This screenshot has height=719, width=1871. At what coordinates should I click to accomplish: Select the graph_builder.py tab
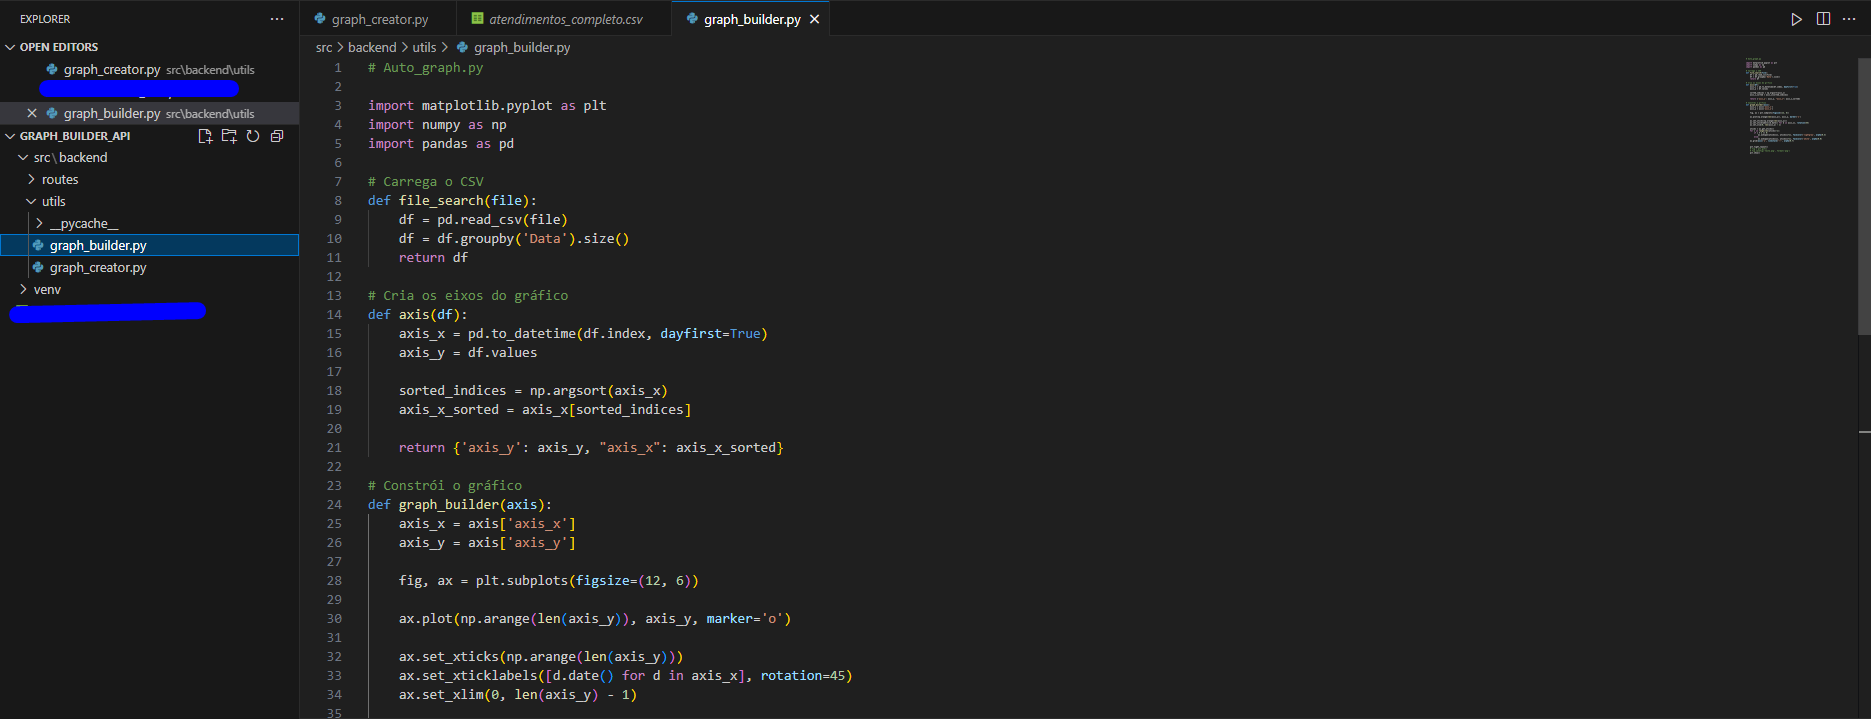[x=750, y=19]
